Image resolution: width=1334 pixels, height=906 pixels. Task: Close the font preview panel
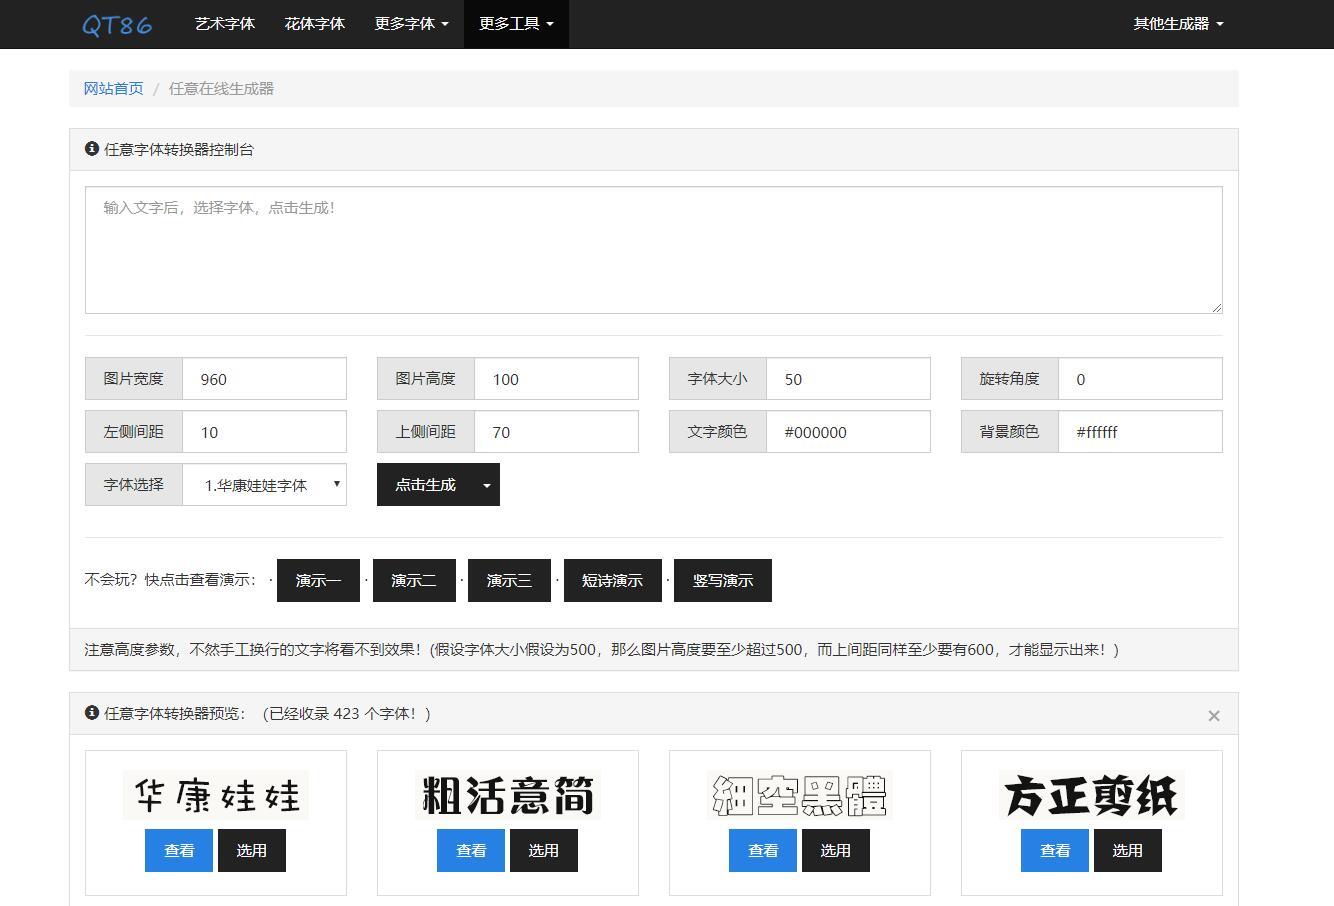coord(1213,715)
